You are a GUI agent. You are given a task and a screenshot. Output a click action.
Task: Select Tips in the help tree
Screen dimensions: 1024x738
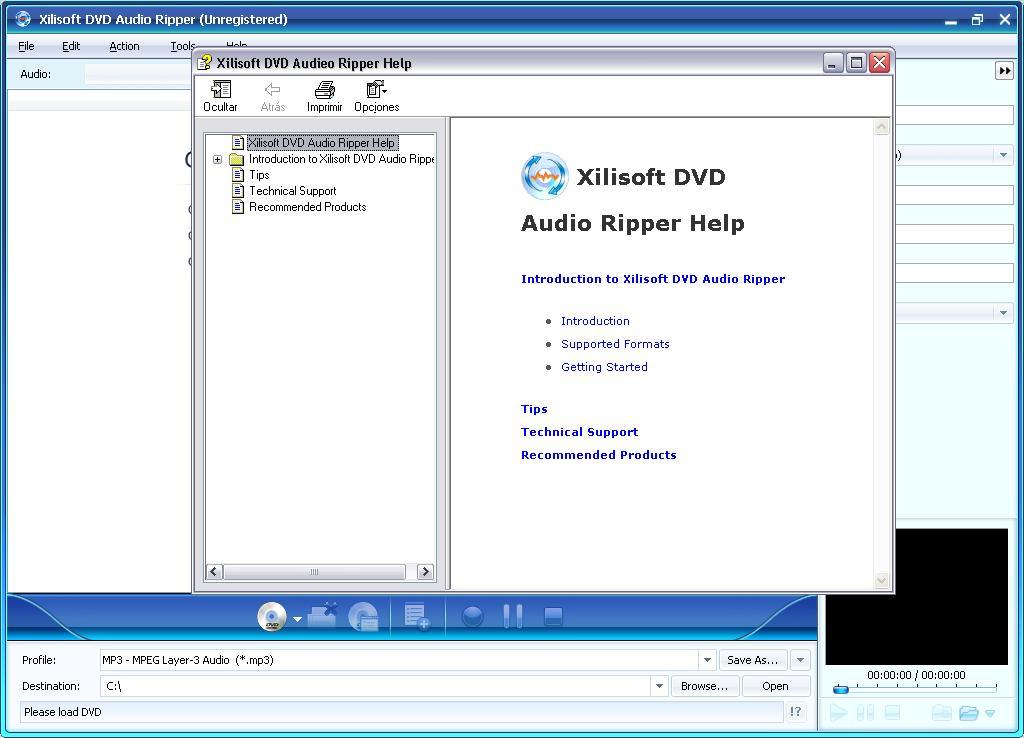259,174
